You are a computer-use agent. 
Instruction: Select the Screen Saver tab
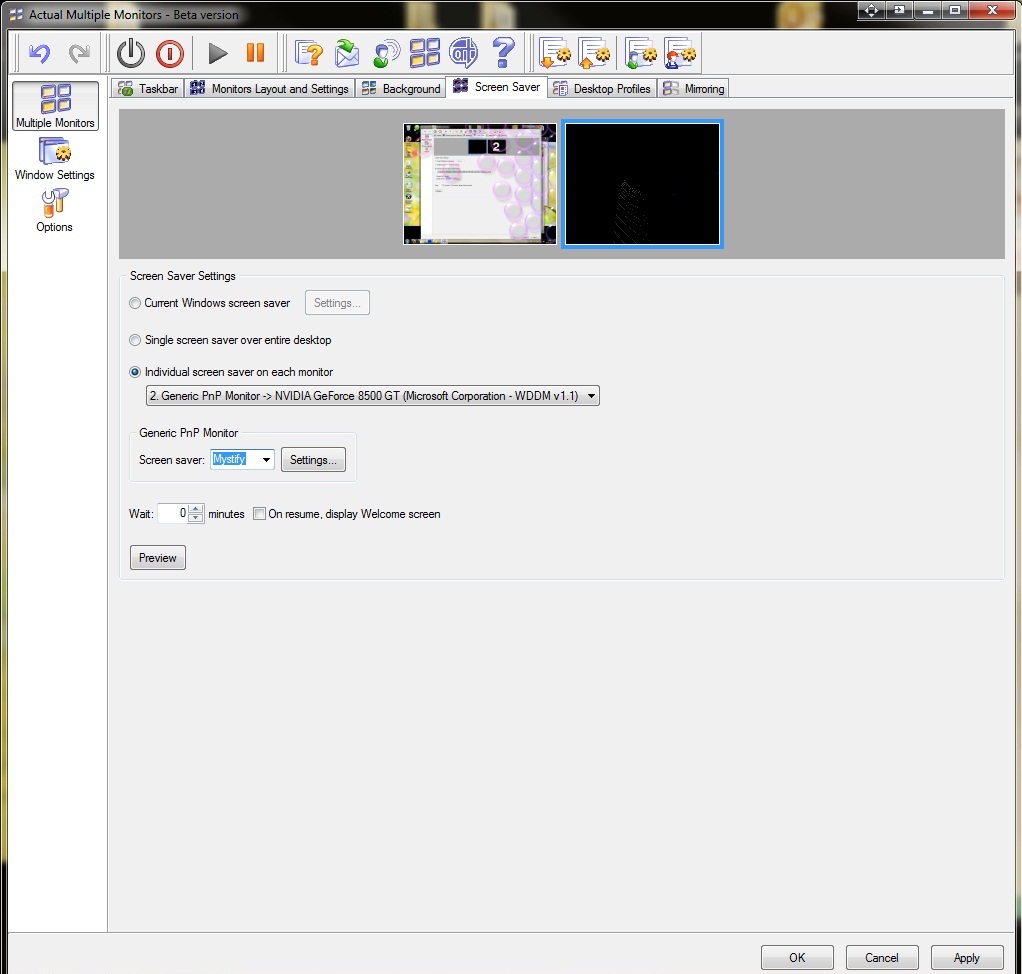(x=497, y=87)
